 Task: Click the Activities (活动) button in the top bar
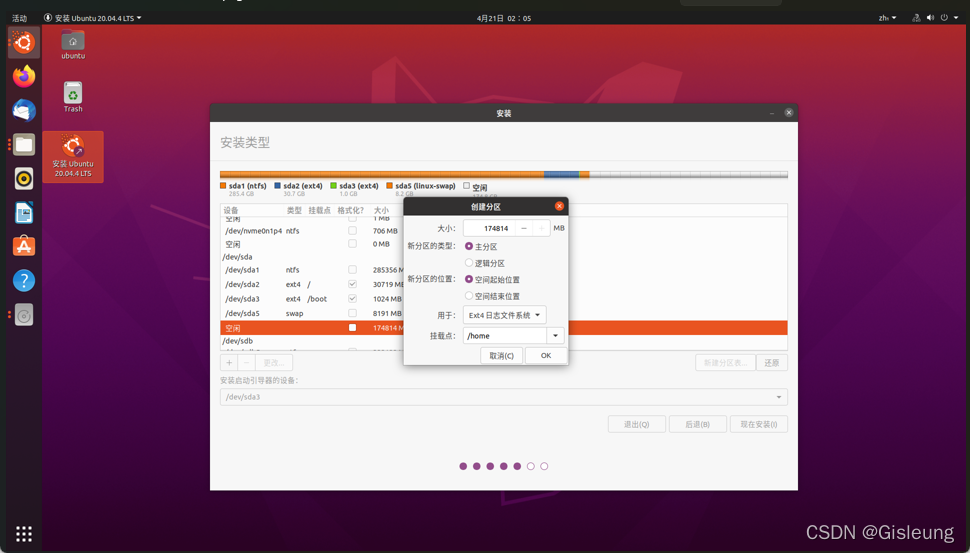(20, 18)
